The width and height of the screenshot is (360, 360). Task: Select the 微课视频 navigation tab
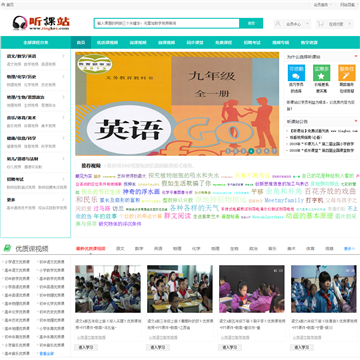coord(166,43)
